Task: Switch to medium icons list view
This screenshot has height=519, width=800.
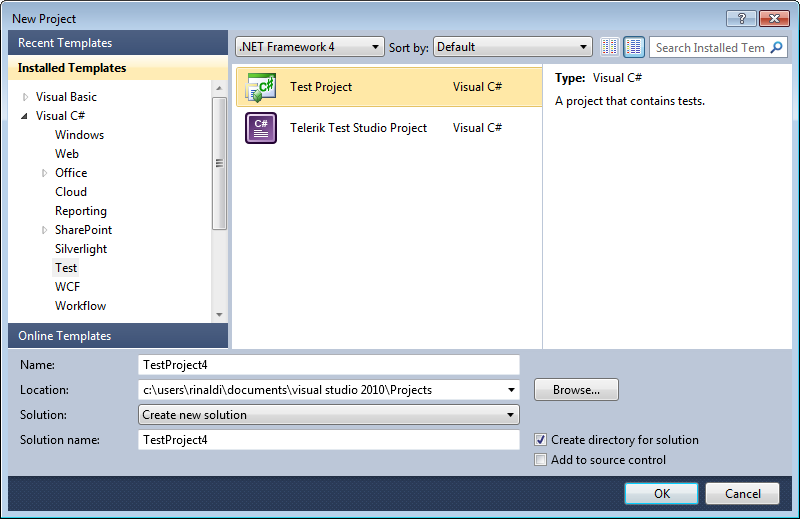Action: [x=634, y=47]
